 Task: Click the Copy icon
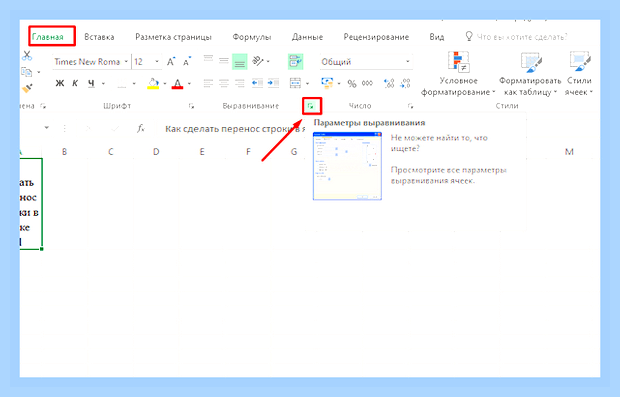pos(26,72)
